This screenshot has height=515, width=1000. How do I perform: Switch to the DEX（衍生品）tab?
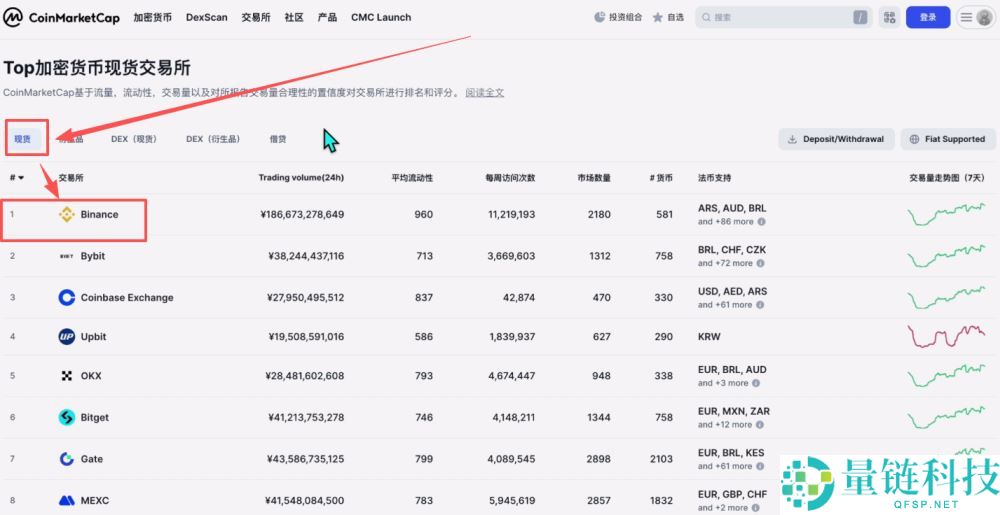point(213,139)
